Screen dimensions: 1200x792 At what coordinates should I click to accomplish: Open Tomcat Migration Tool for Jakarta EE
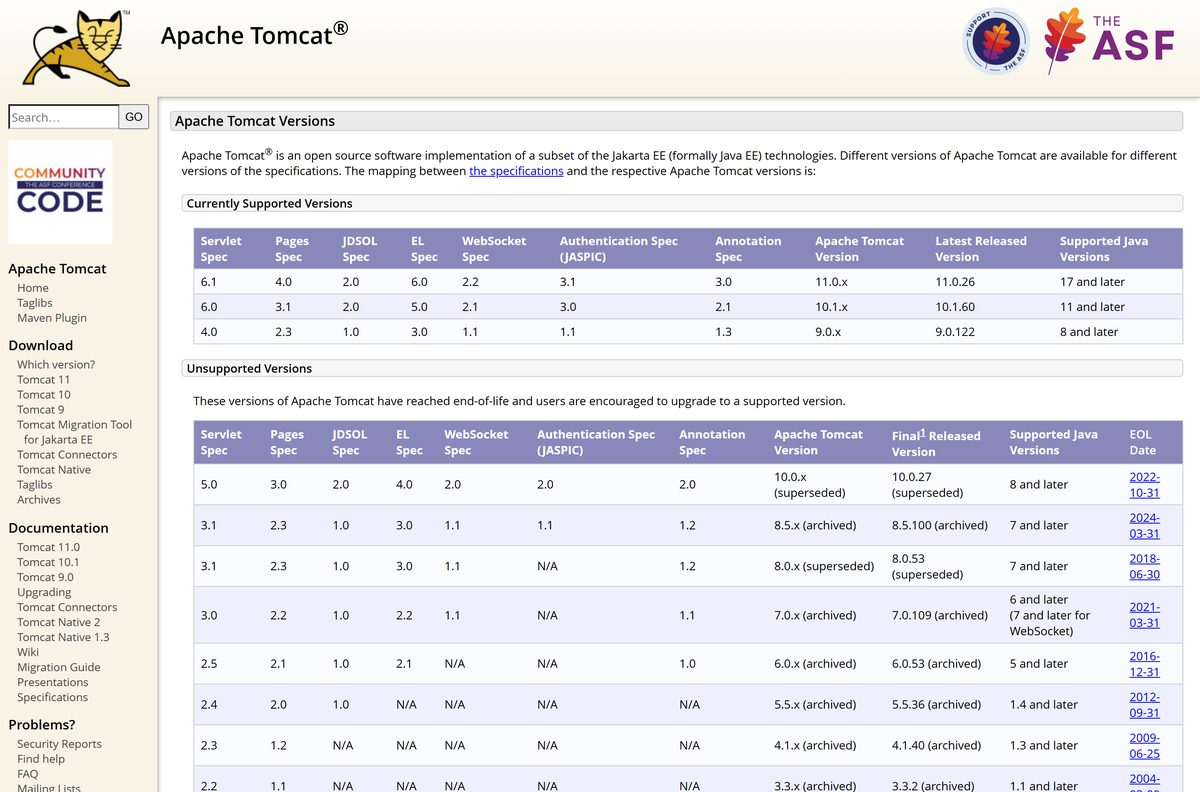tap(74, 432)
